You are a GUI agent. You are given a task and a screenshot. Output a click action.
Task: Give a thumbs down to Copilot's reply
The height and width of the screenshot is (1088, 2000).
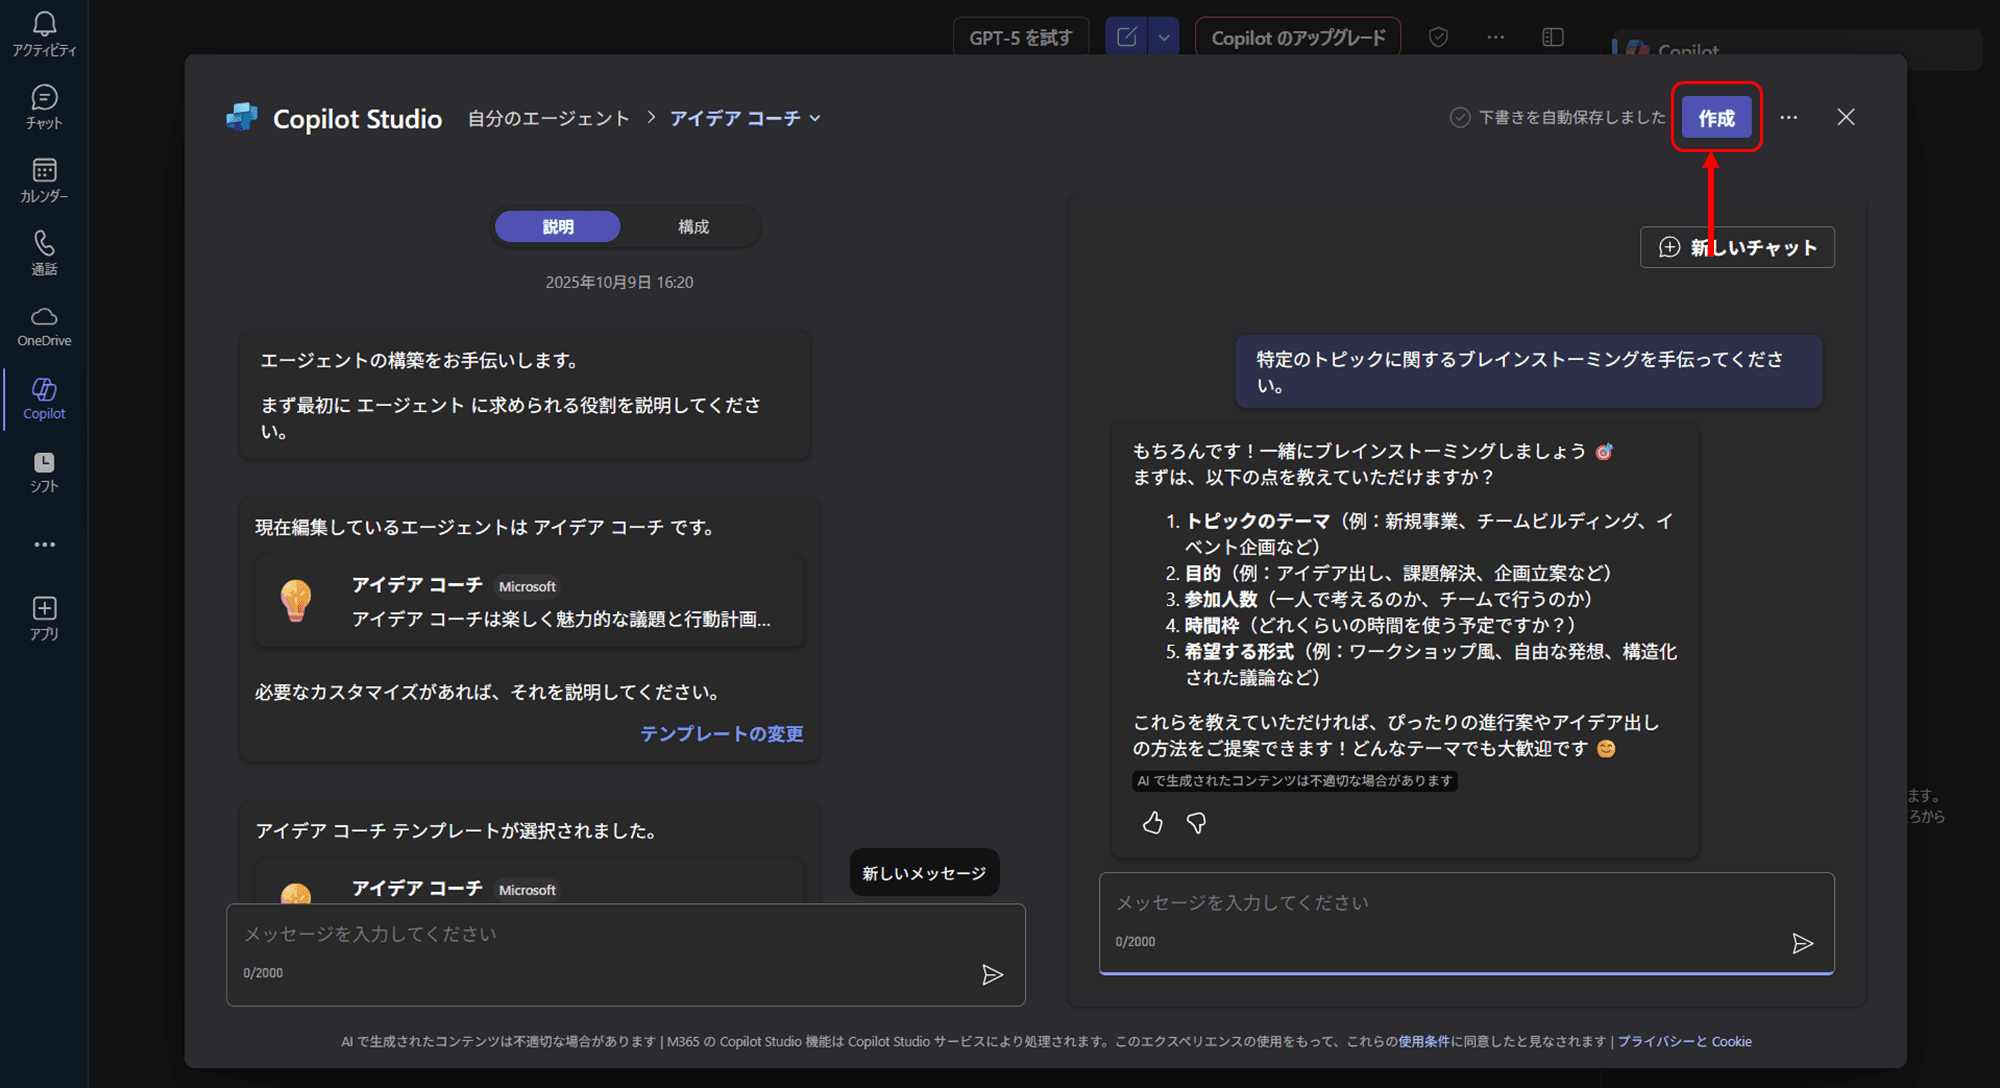(x=1196, y=822)
